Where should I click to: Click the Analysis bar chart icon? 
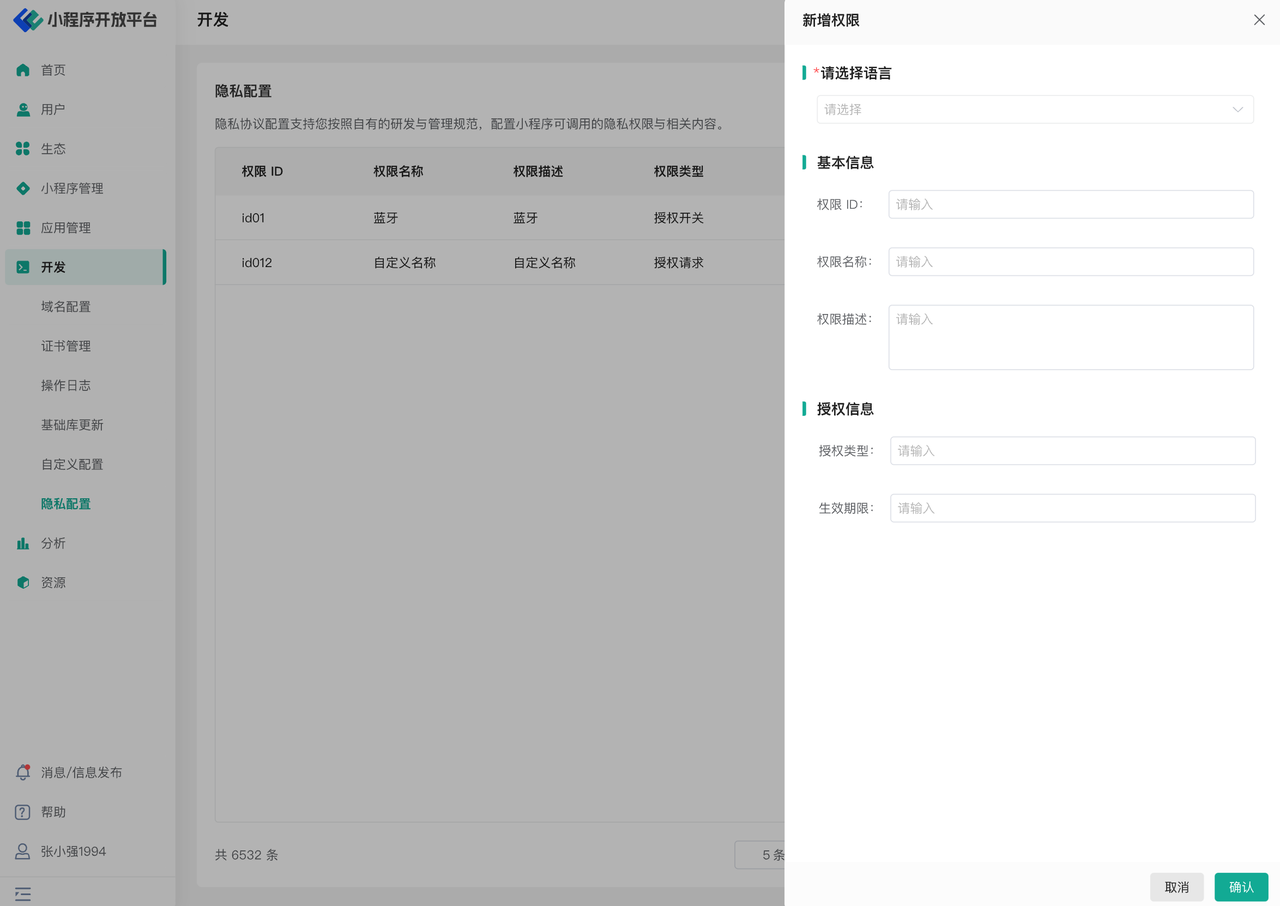(x=23, y=543)
